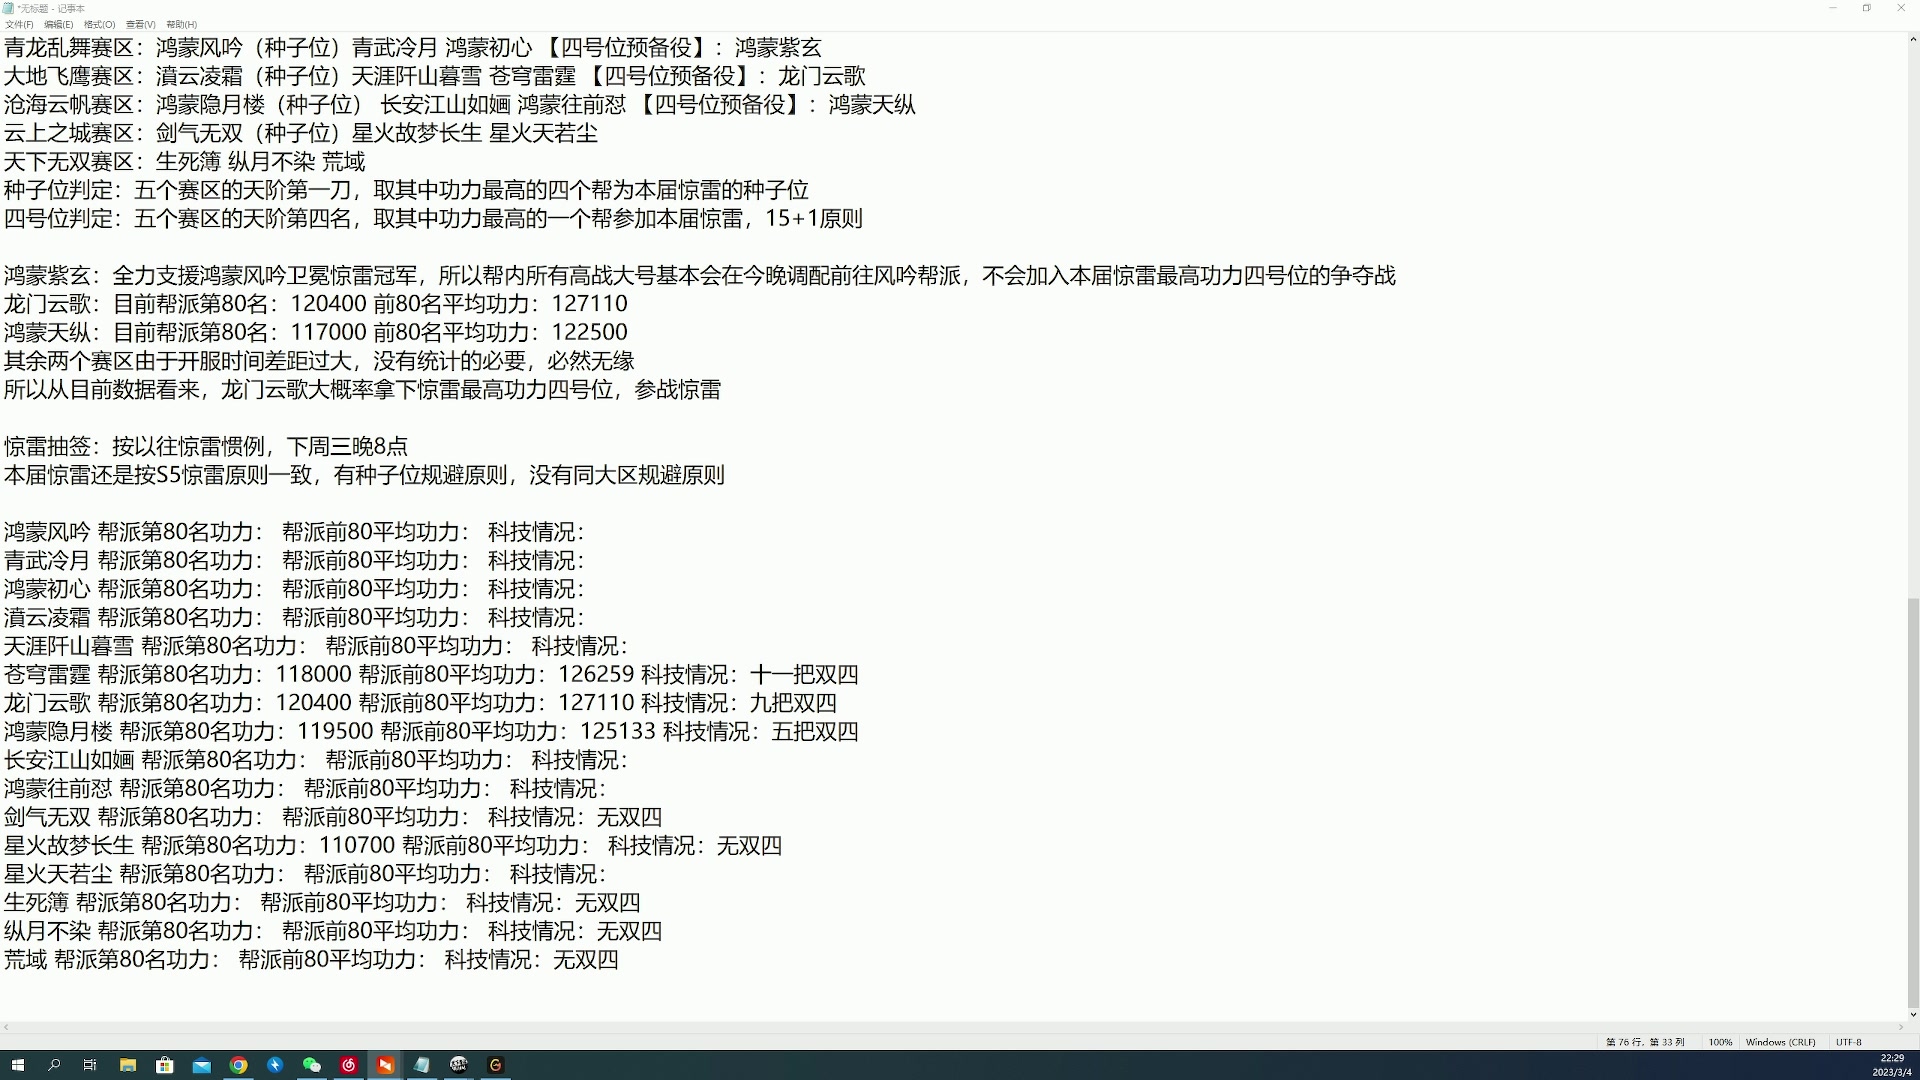Open the 文件(F) menu
This screenshot has width=1920, height=1080.
point(18,24)
